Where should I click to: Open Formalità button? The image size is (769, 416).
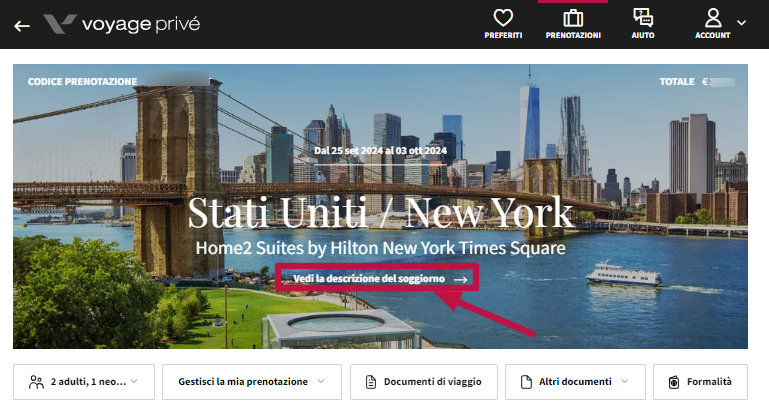pos(700,382)
